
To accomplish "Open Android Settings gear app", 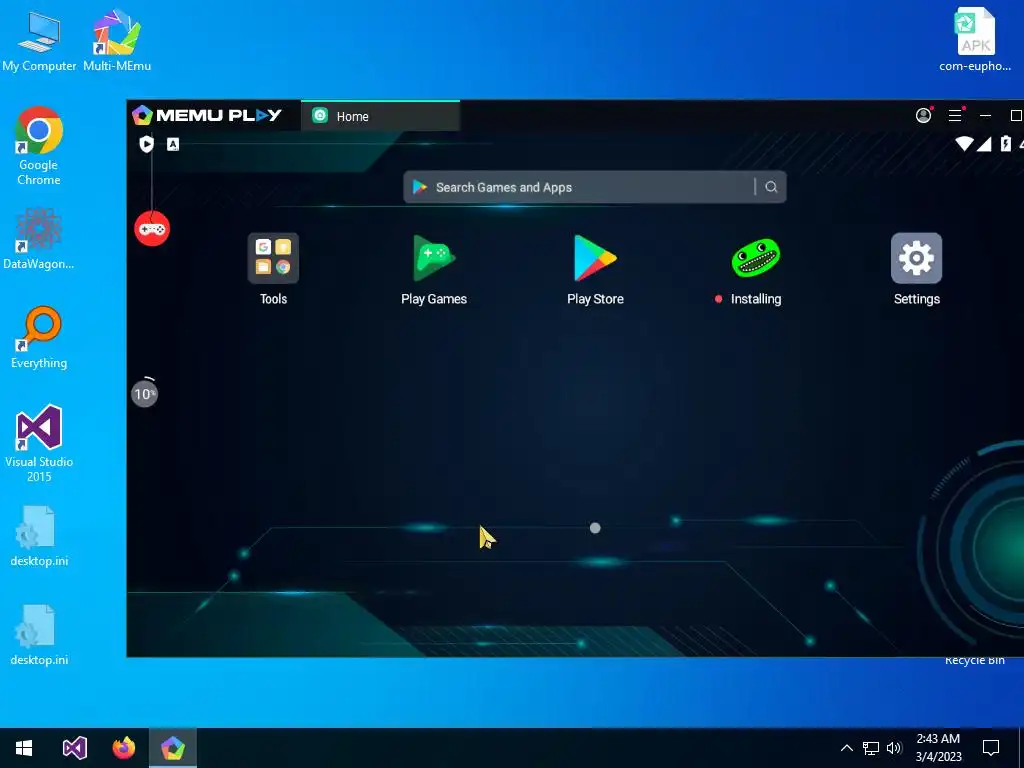I will point(916,259).
